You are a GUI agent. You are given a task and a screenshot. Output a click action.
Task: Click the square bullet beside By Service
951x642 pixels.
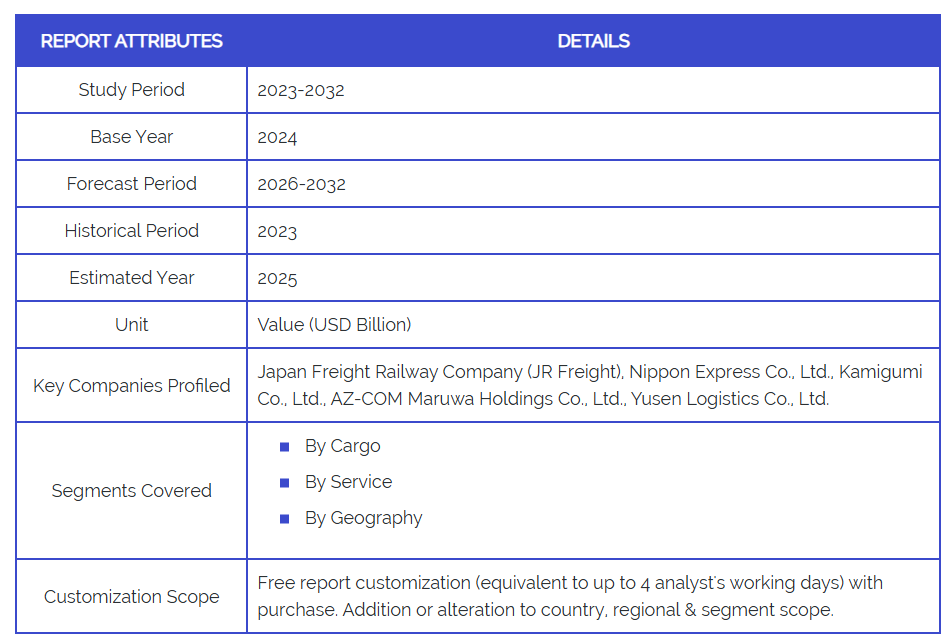(284, 483)
